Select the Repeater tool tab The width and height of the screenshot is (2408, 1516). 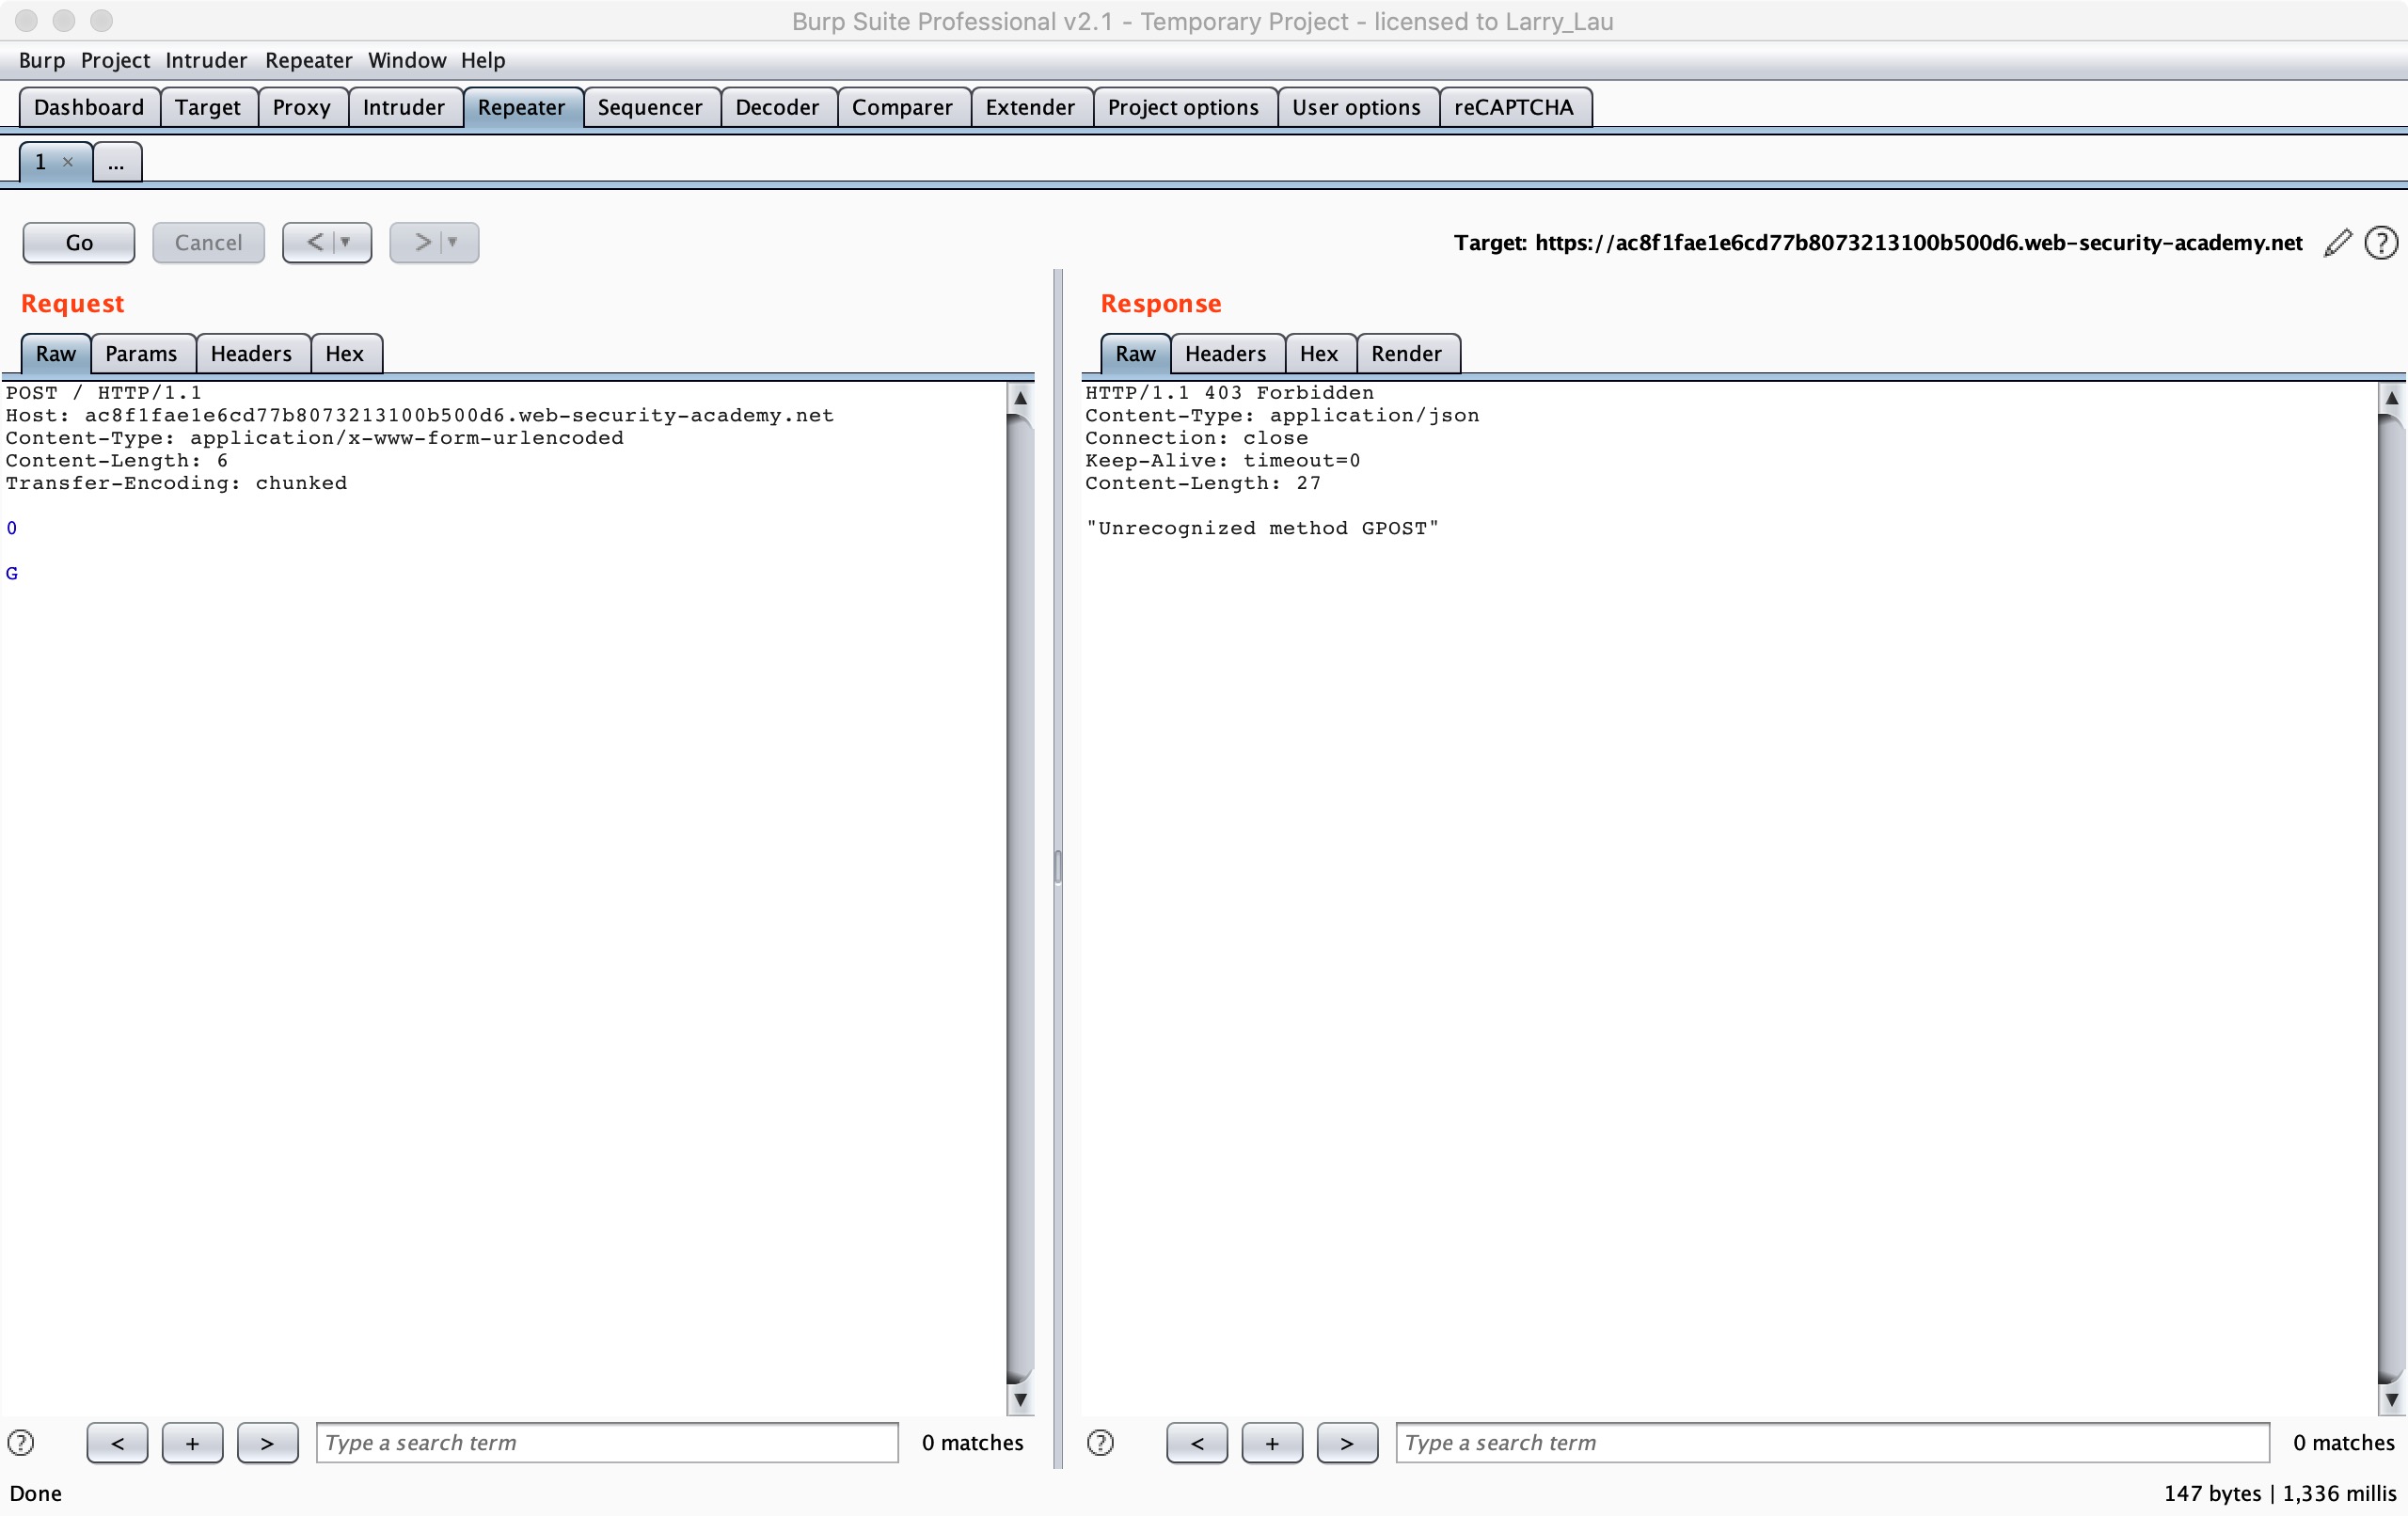[522, 107]
